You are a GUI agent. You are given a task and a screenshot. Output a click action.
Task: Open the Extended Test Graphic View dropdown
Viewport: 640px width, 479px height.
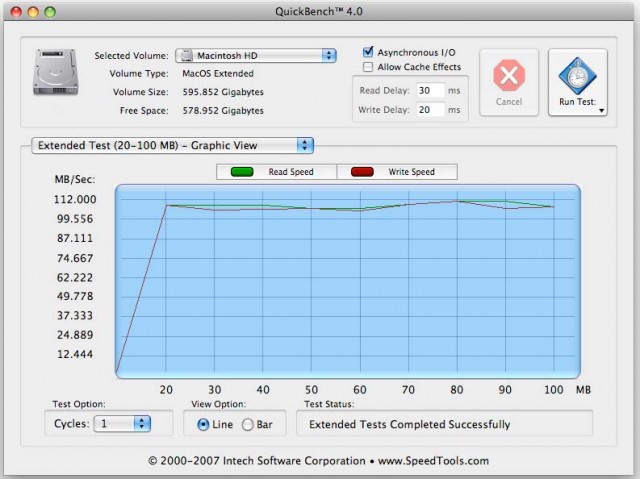pyautogui.click(x=172, y=145)
